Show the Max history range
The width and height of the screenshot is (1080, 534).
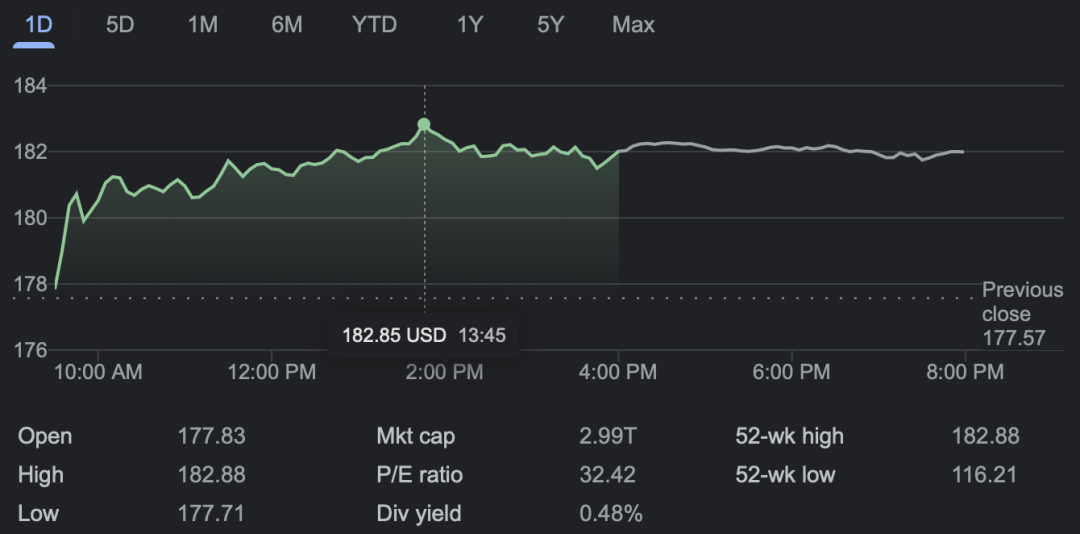pos(633,25)
